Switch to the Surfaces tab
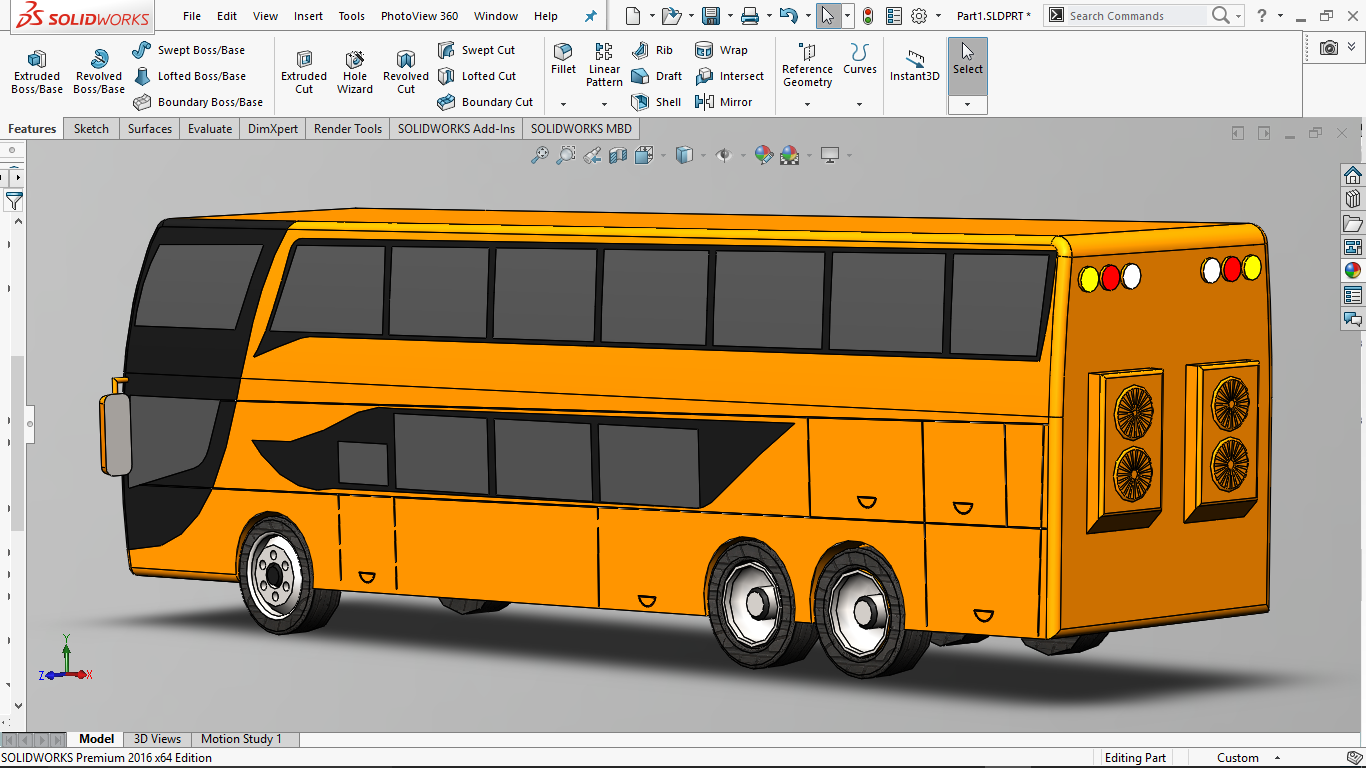 [150, 129]
